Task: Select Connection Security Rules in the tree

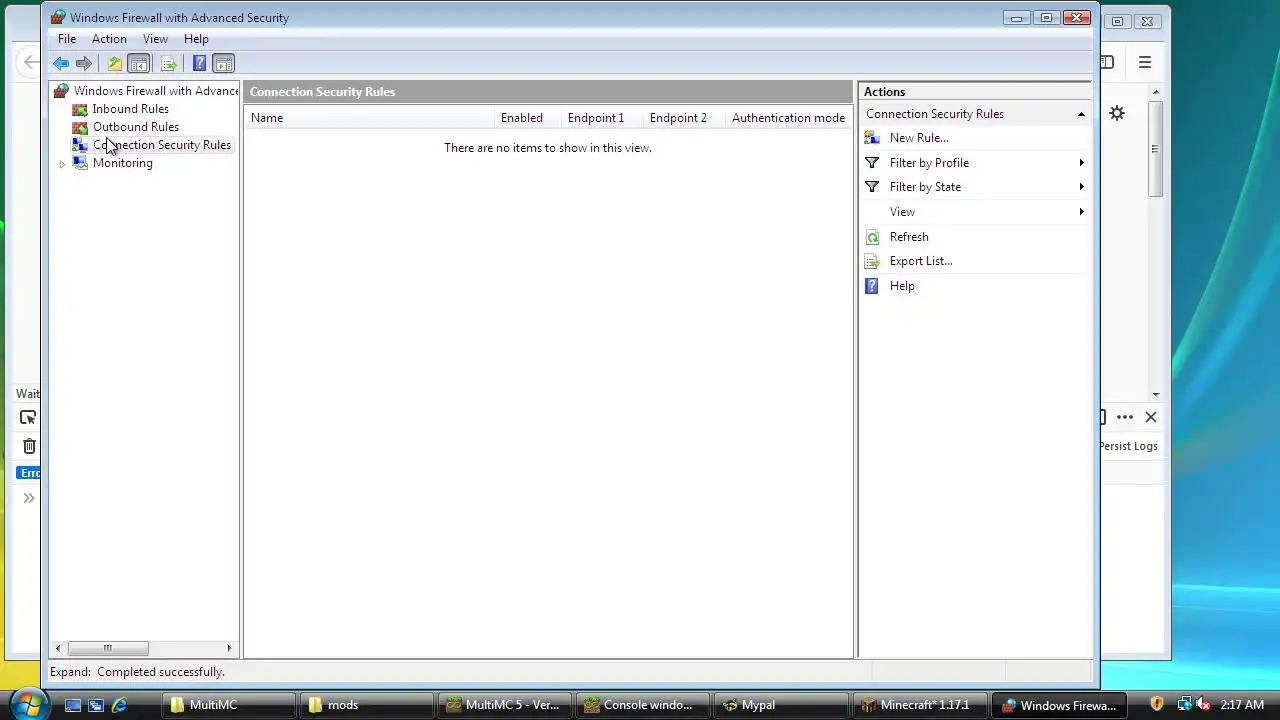Action: click(161, 145)
